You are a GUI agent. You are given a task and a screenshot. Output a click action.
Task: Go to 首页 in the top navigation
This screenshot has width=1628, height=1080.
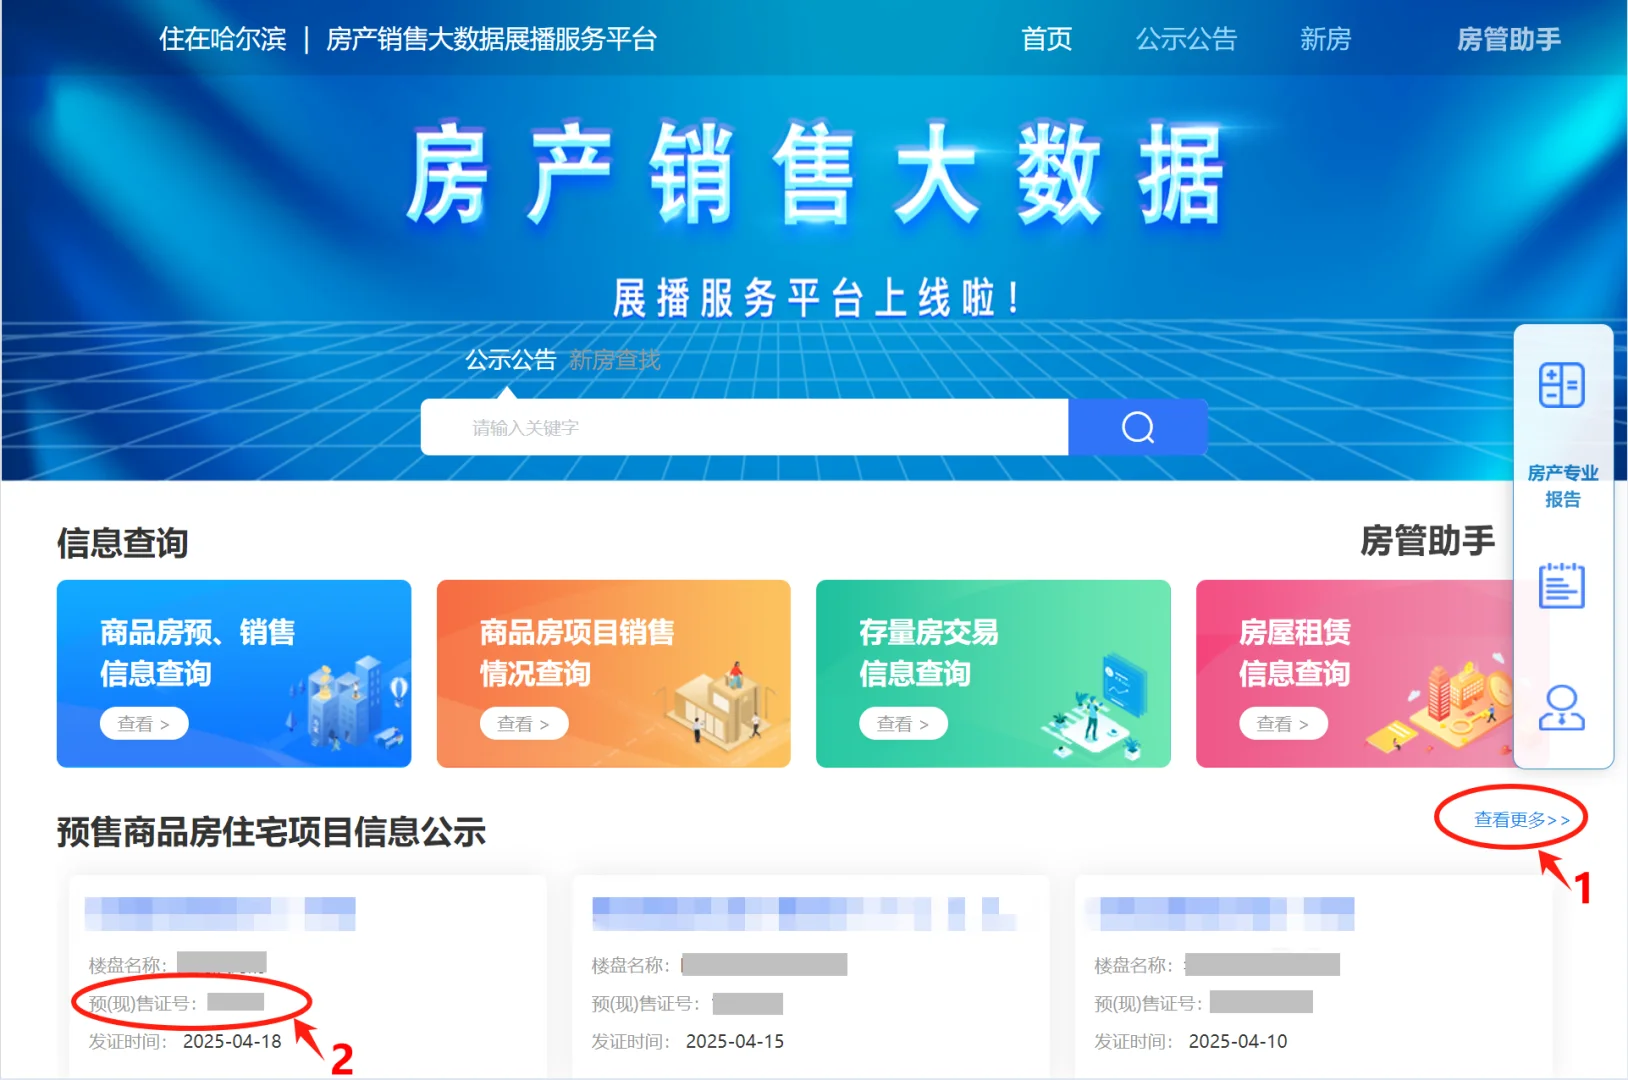pyautogui.click(x=1046, y=39)
